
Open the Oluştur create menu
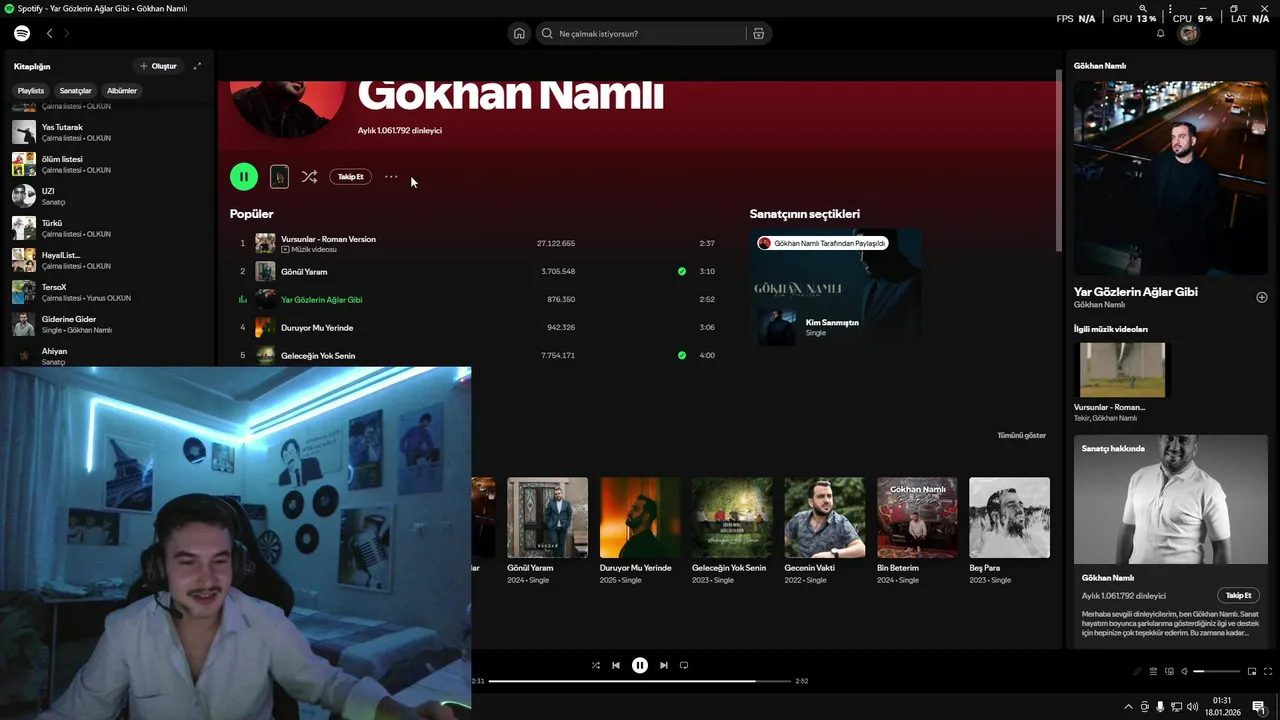coord(158,66)
